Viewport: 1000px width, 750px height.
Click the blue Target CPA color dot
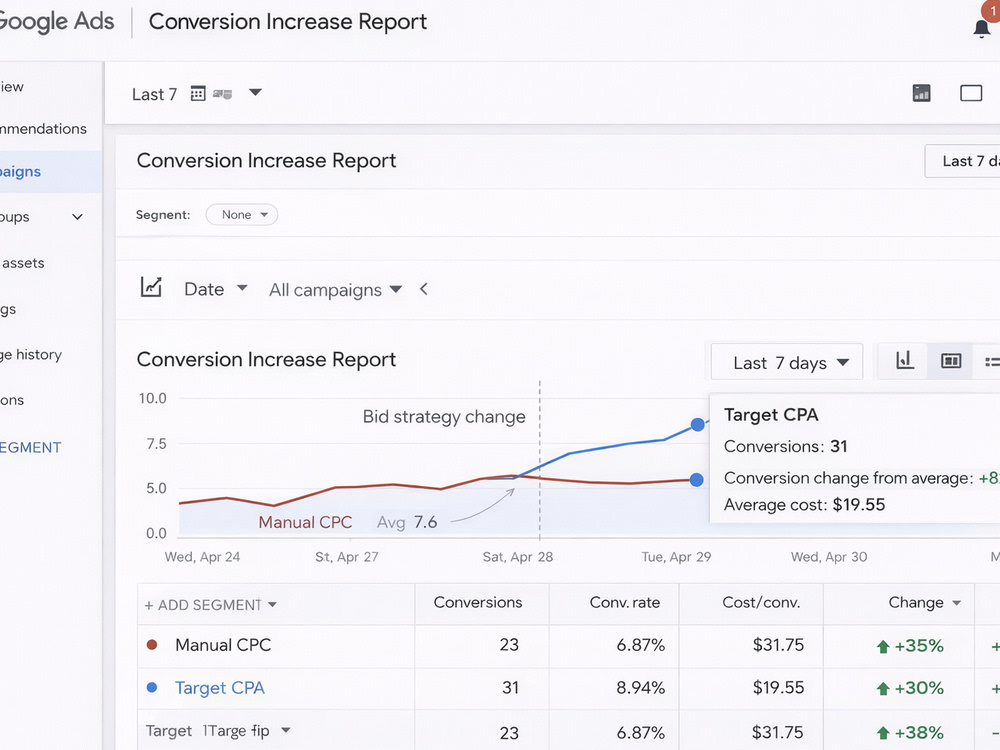coord(152,688)
